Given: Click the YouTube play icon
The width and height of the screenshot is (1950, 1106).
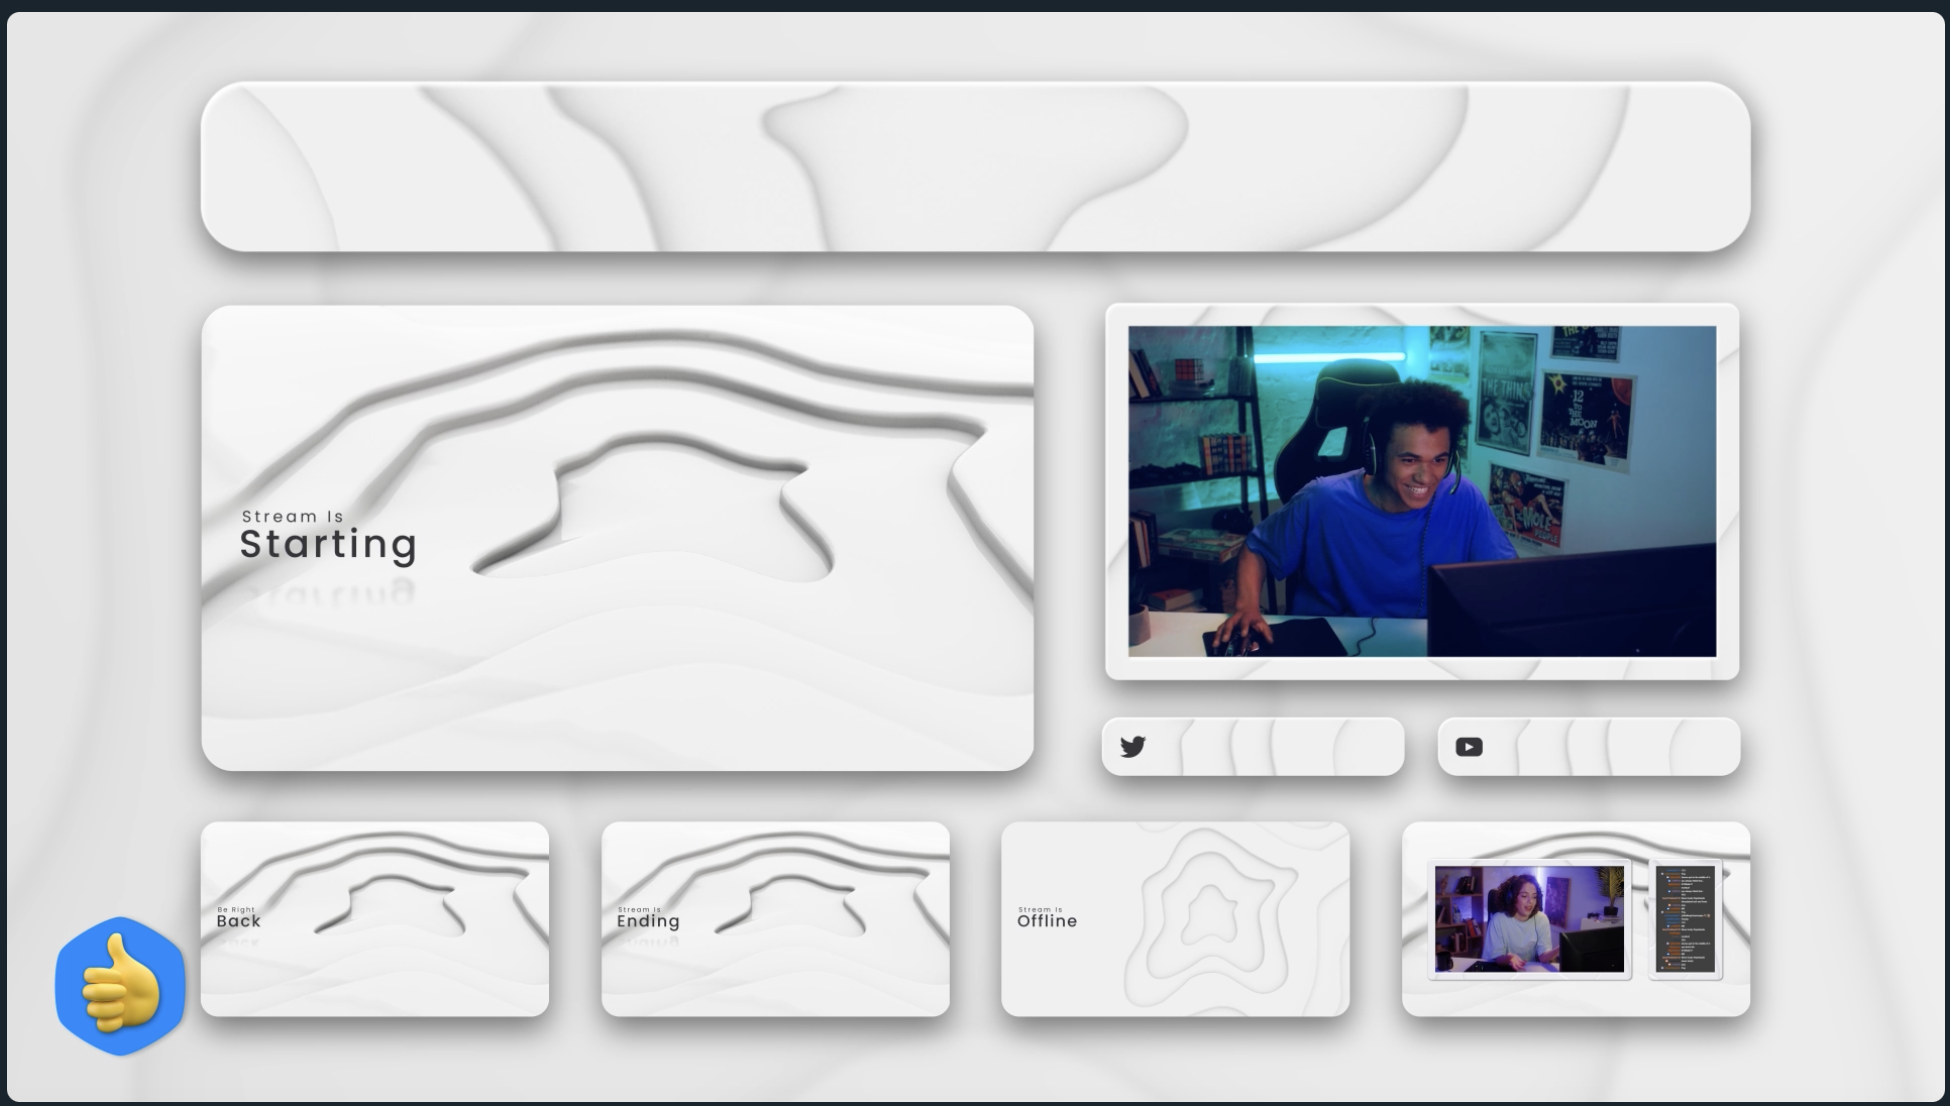Looking at the screenshot, I should point(1469,745).
